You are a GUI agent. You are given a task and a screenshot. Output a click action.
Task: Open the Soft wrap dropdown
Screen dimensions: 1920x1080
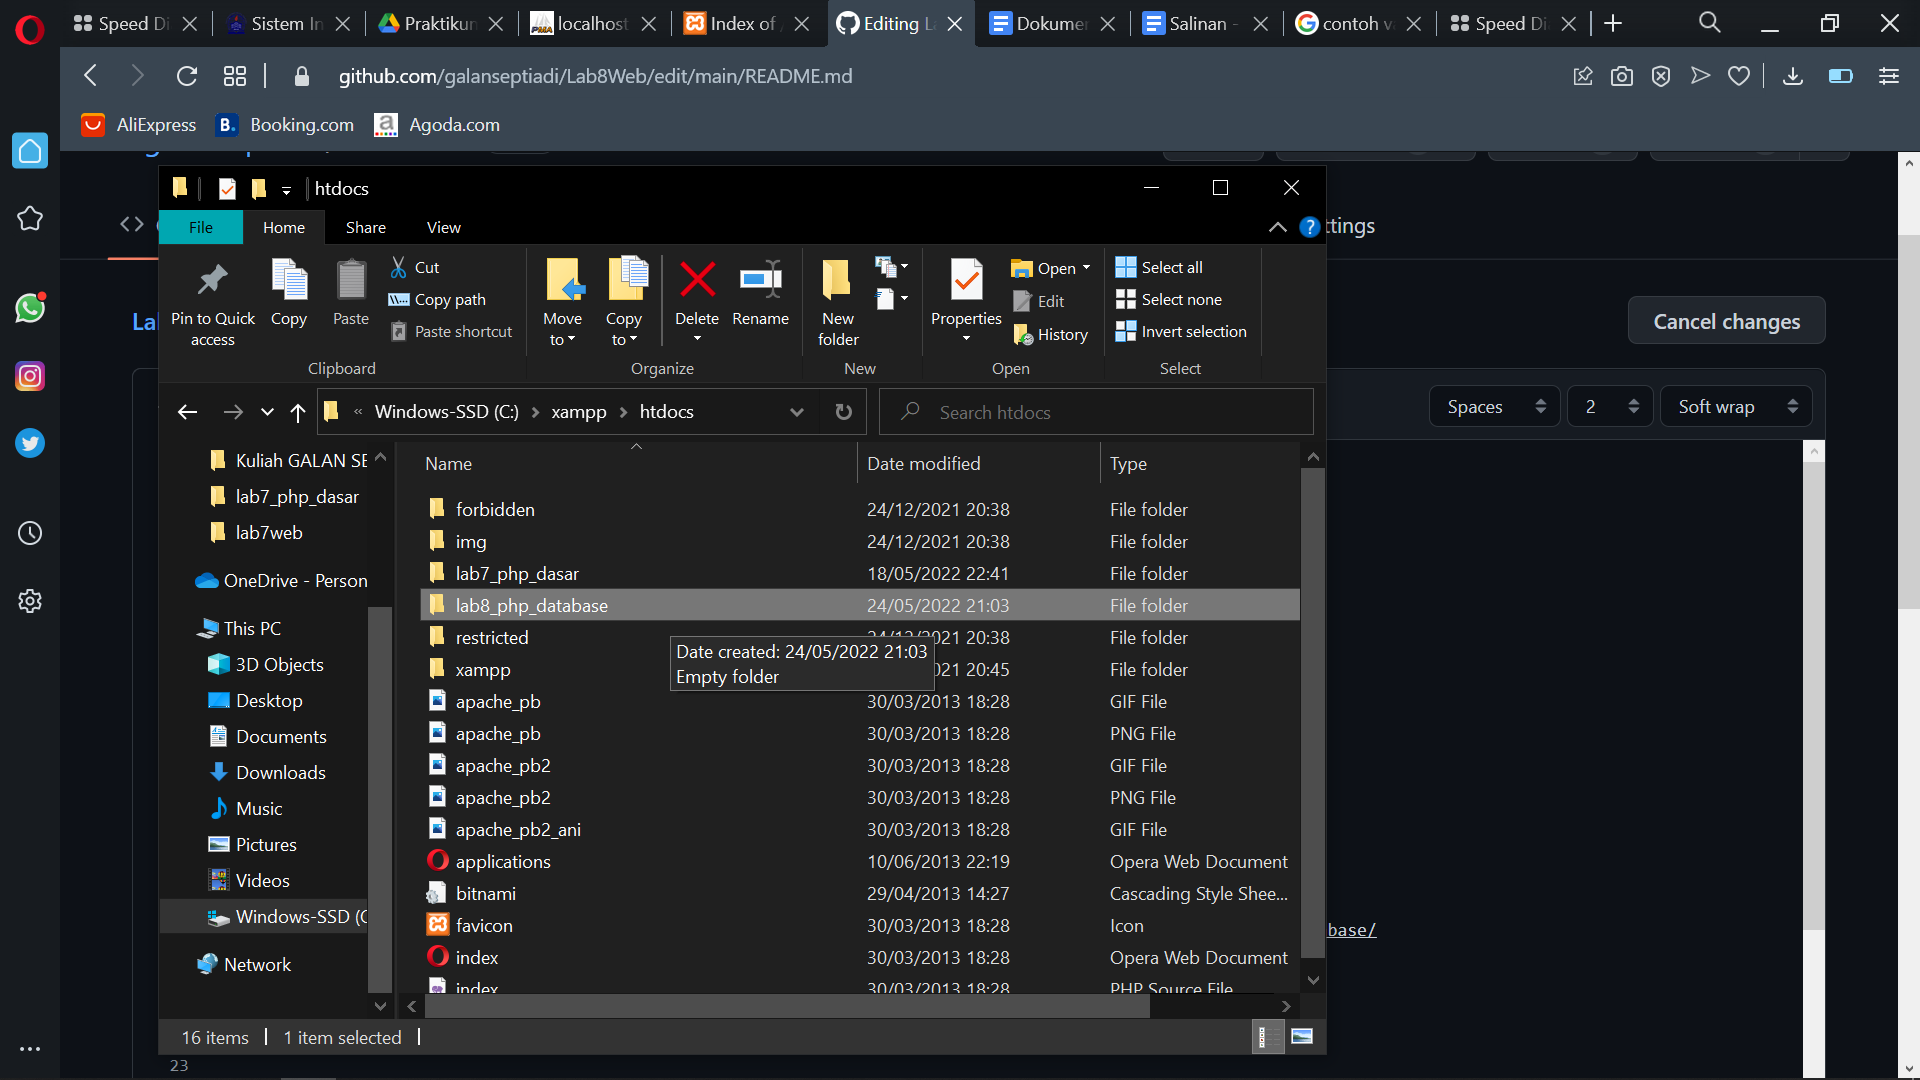[x=1736, y=407]
